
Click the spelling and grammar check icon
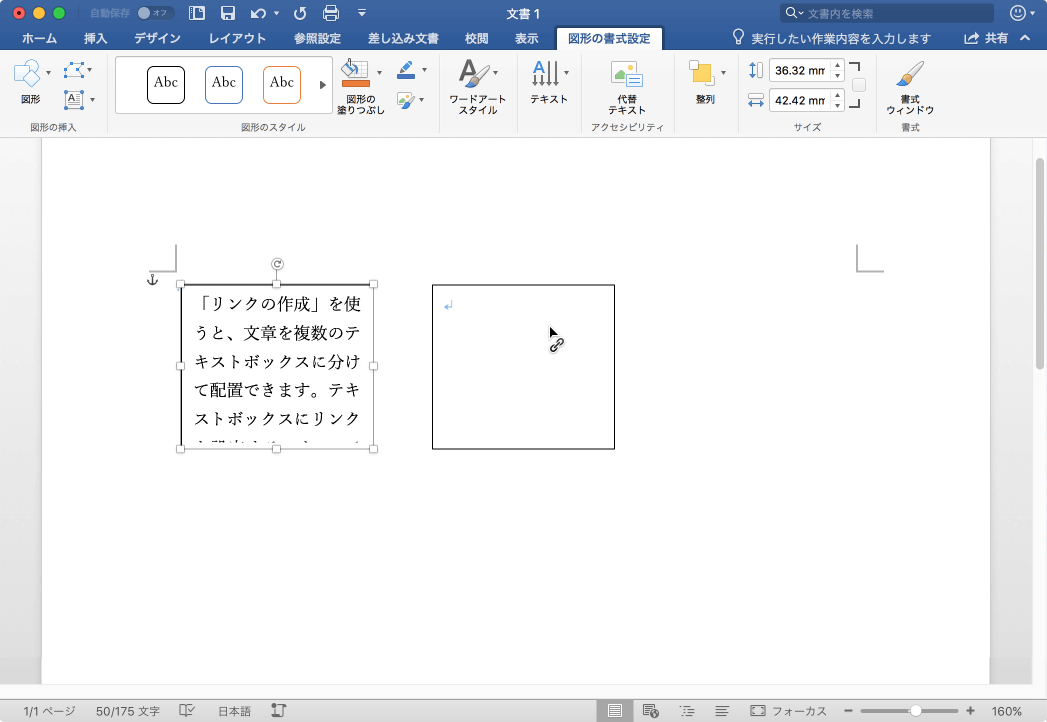click(187, 711)
